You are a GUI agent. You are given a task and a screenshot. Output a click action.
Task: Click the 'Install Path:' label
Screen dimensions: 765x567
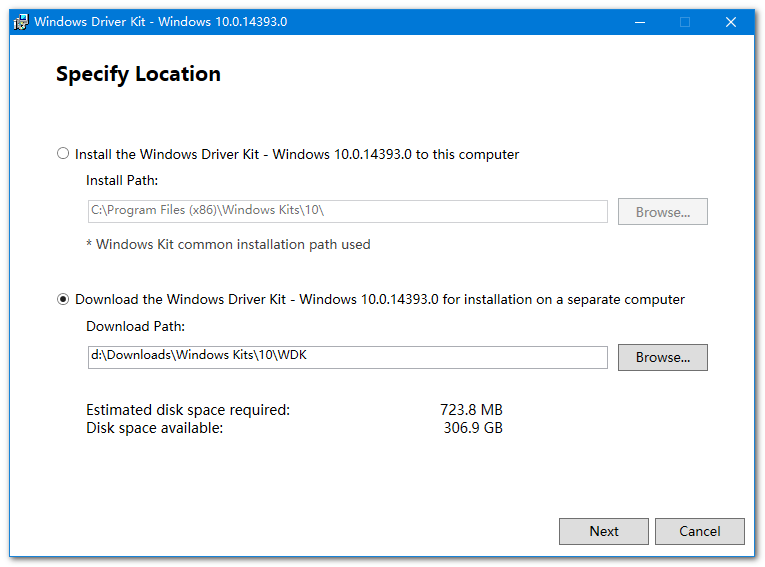pyautogui.click(x=122, y=181)
